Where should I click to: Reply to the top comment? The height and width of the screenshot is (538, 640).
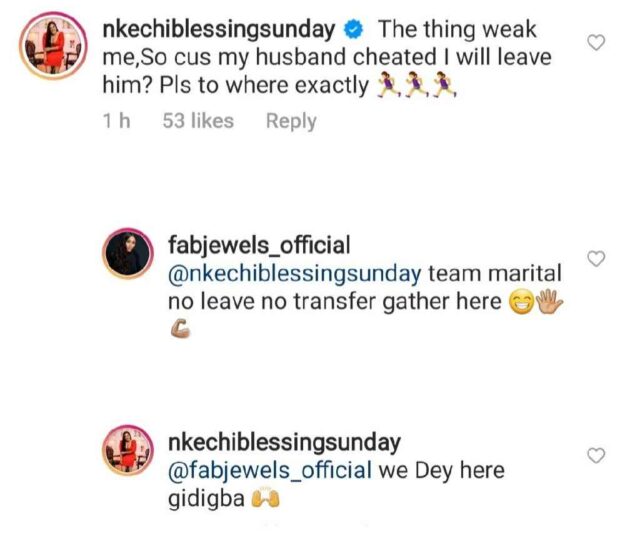point(291,121)
